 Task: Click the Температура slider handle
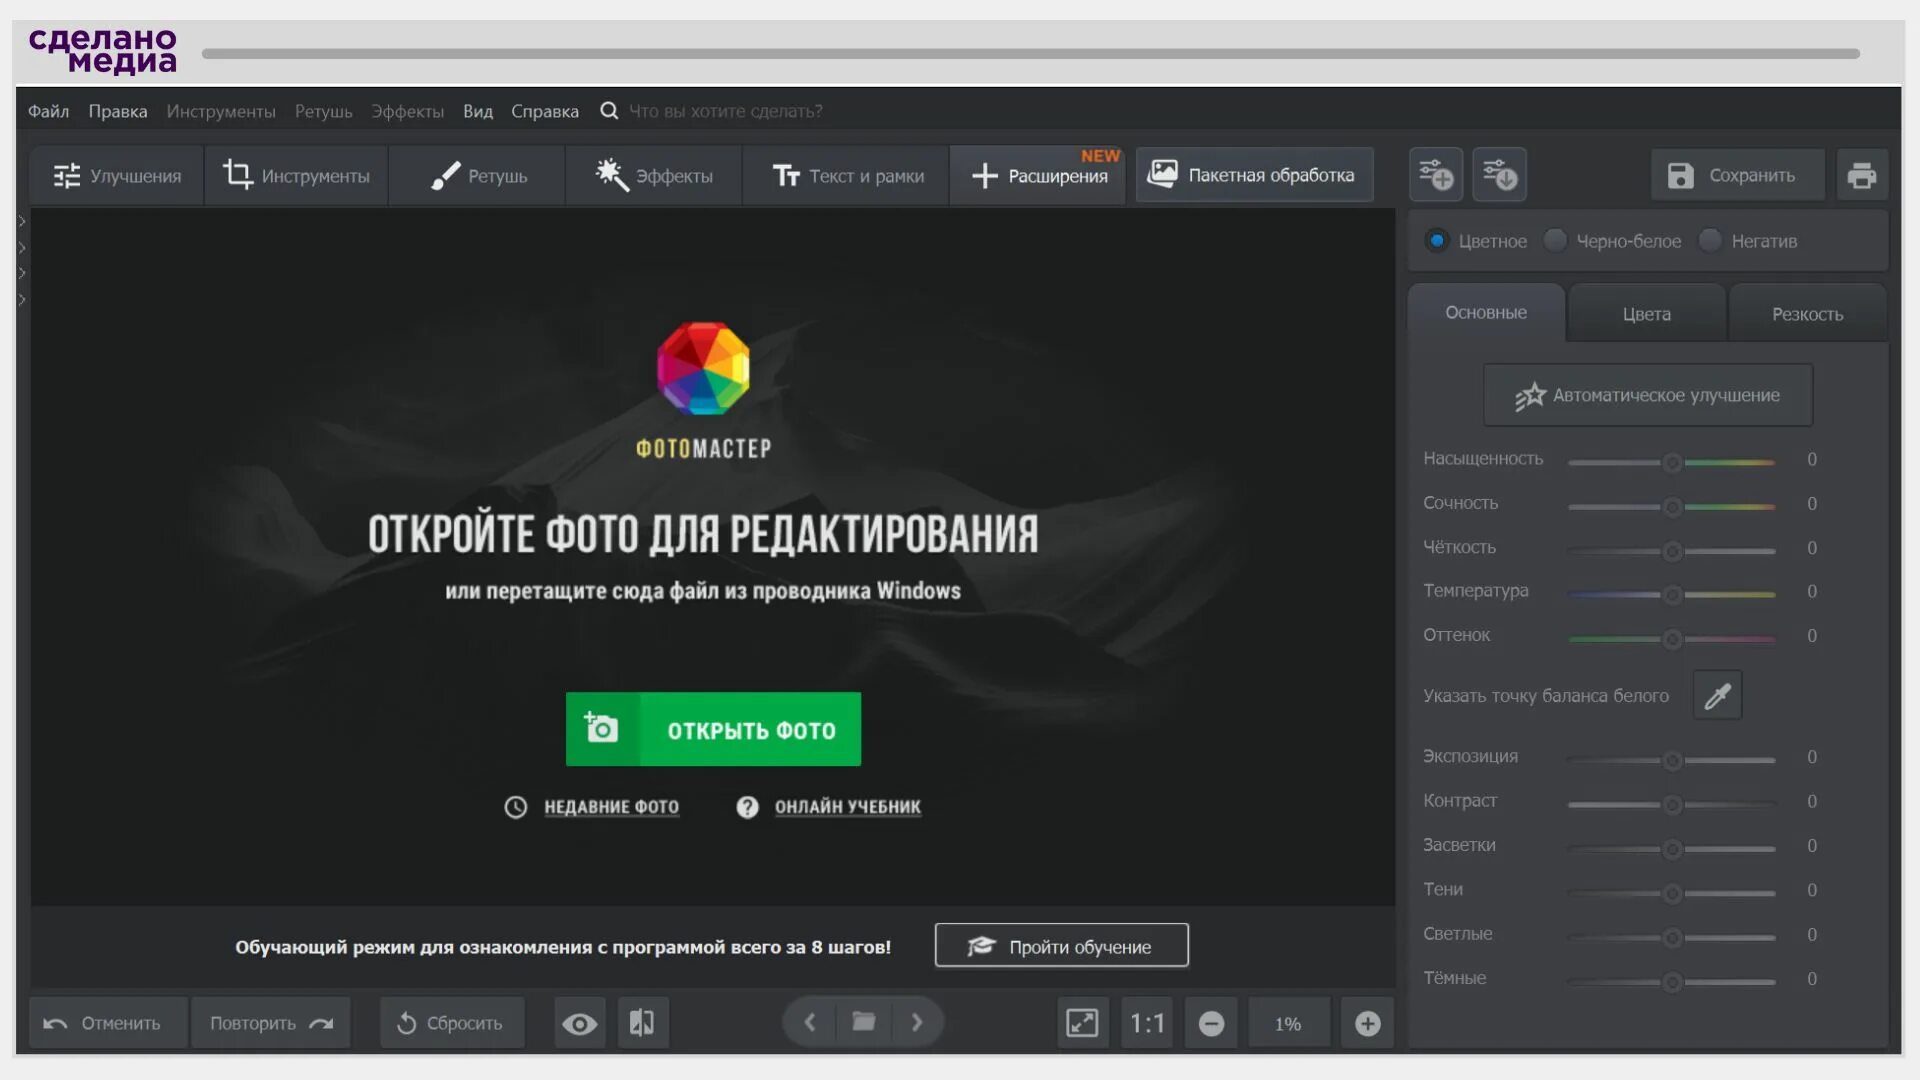1672,595
